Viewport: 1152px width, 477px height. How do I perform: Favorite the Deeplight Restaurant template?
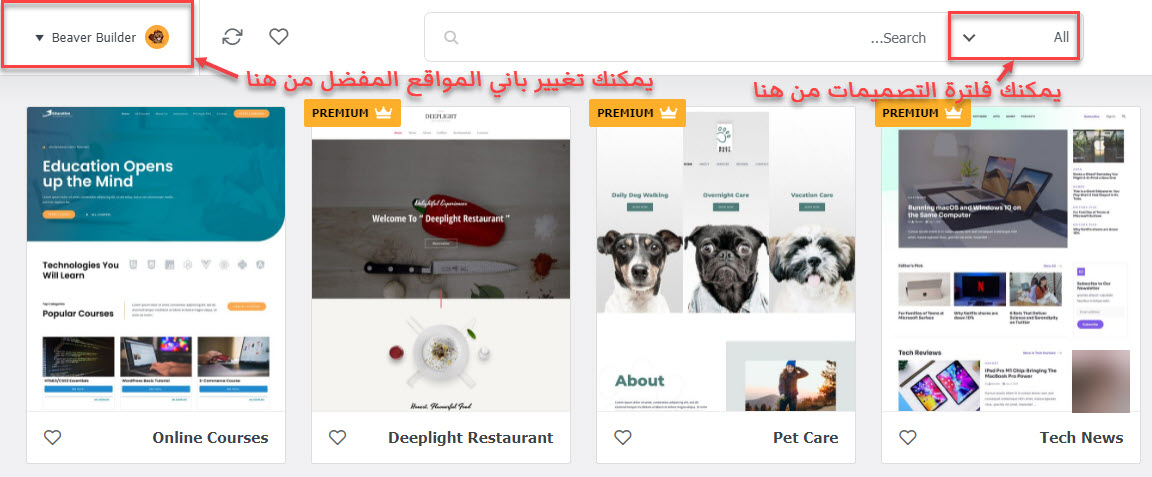pos(337,437)
